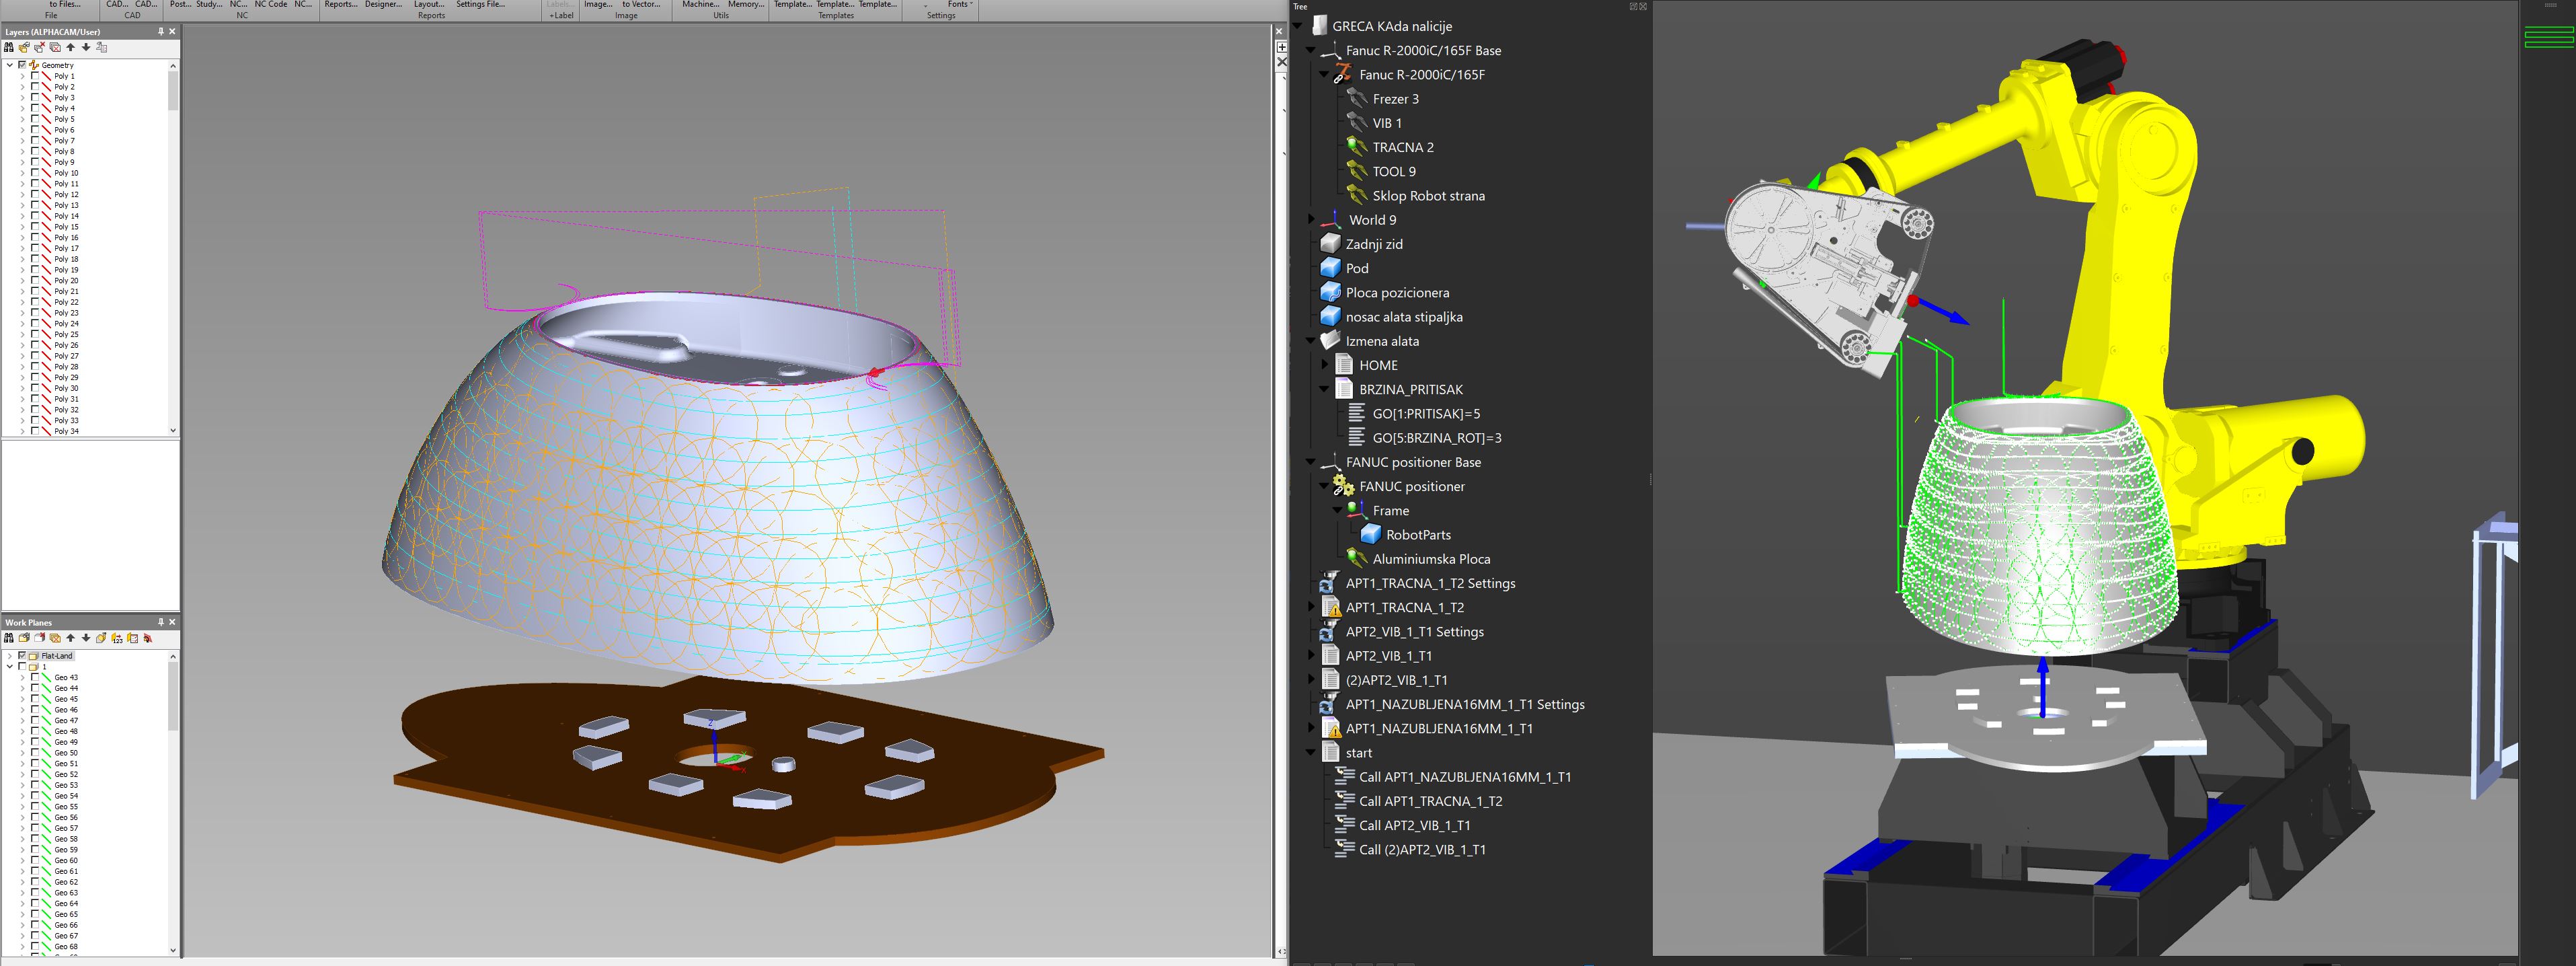
Task: Open the NC Code ribbon command
Action: click(x=270, y=5)
